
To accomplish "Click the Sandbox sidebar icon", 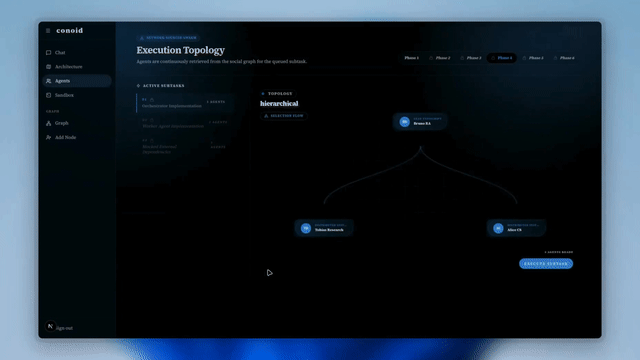I will pyautogui.click(x=49, y=95).
